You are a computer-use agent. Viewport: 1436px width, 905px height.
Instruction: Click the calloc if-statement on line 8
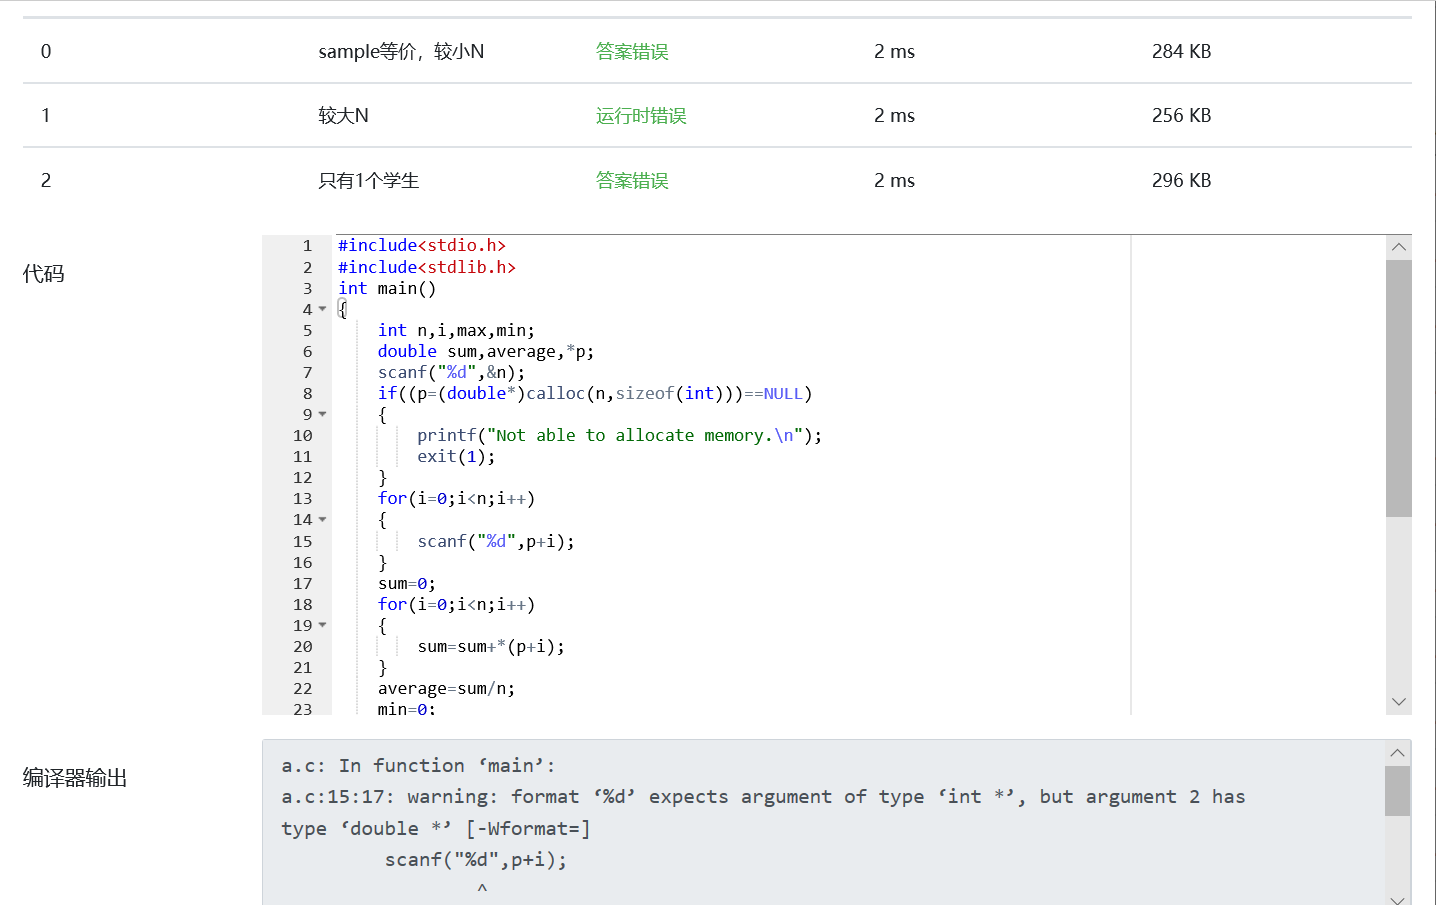pyautogui.click(x=595, y=393)
